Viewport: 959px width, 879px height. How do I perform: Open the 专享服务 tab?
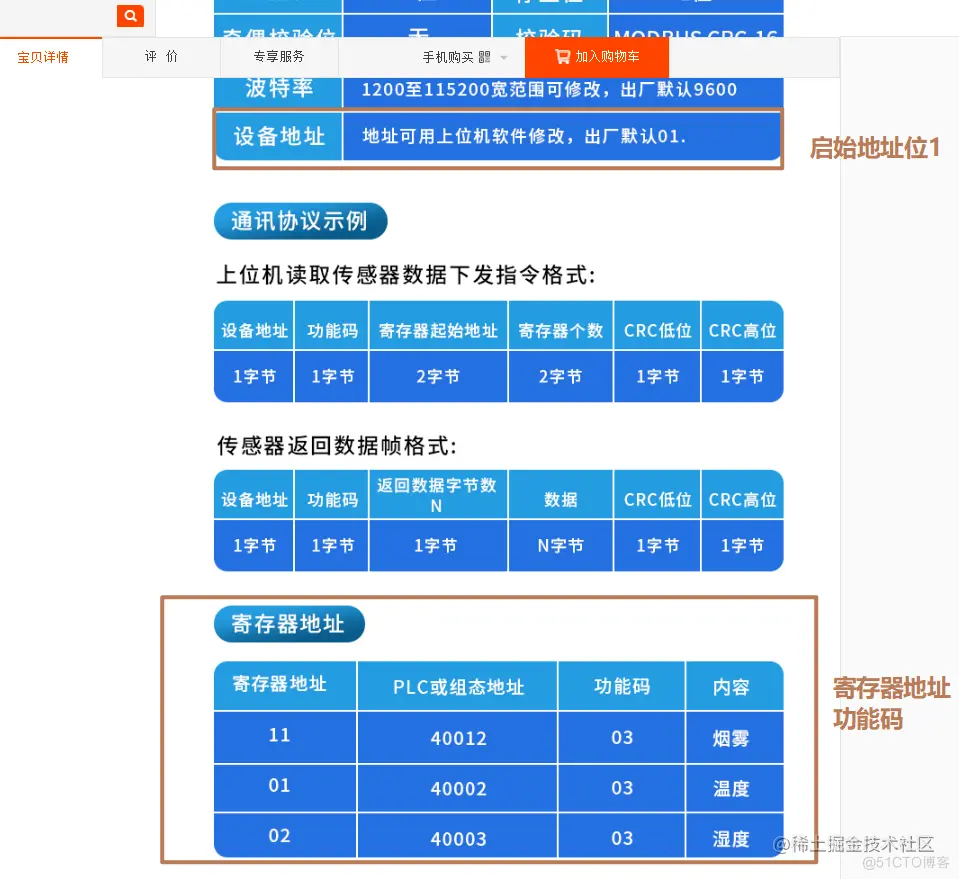pyautogui.click(x=279, y=57)
